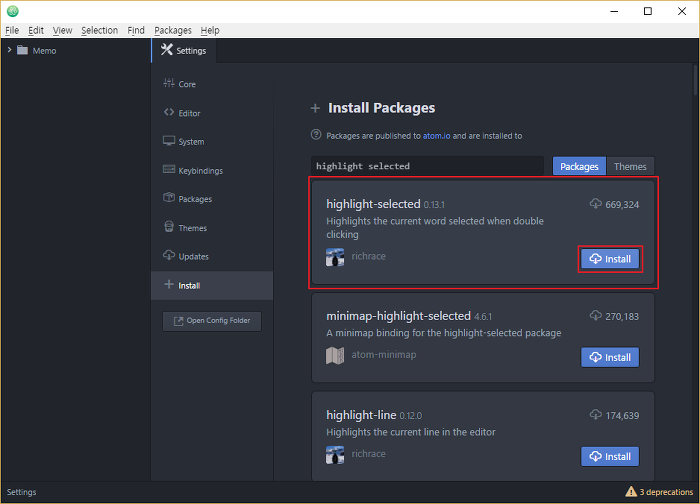
Task: Click the 174,639 download count
Action: tap(622, 416)
